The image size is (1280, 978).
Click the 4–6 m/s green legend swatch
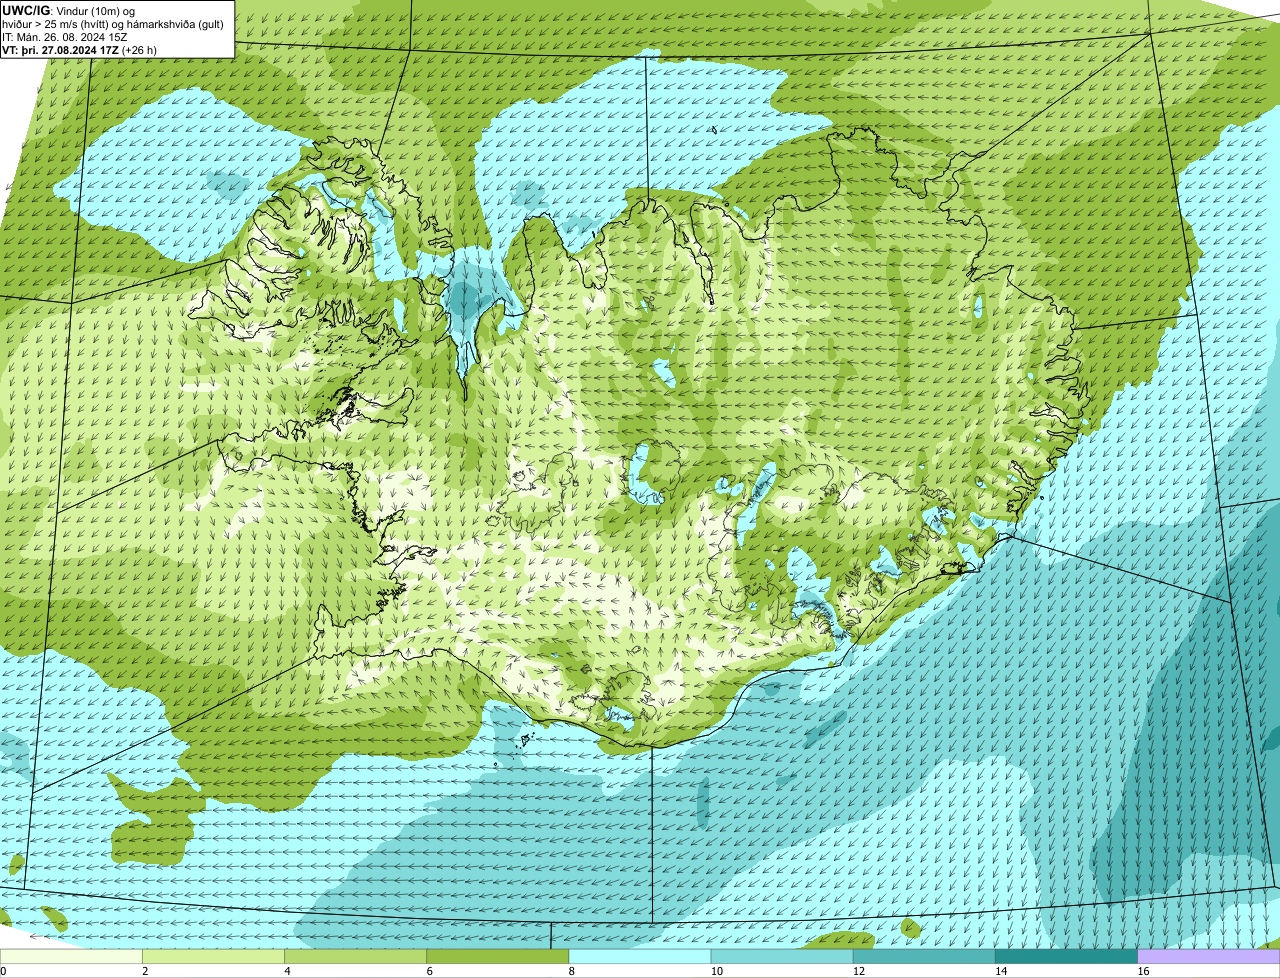pos(356,957)
